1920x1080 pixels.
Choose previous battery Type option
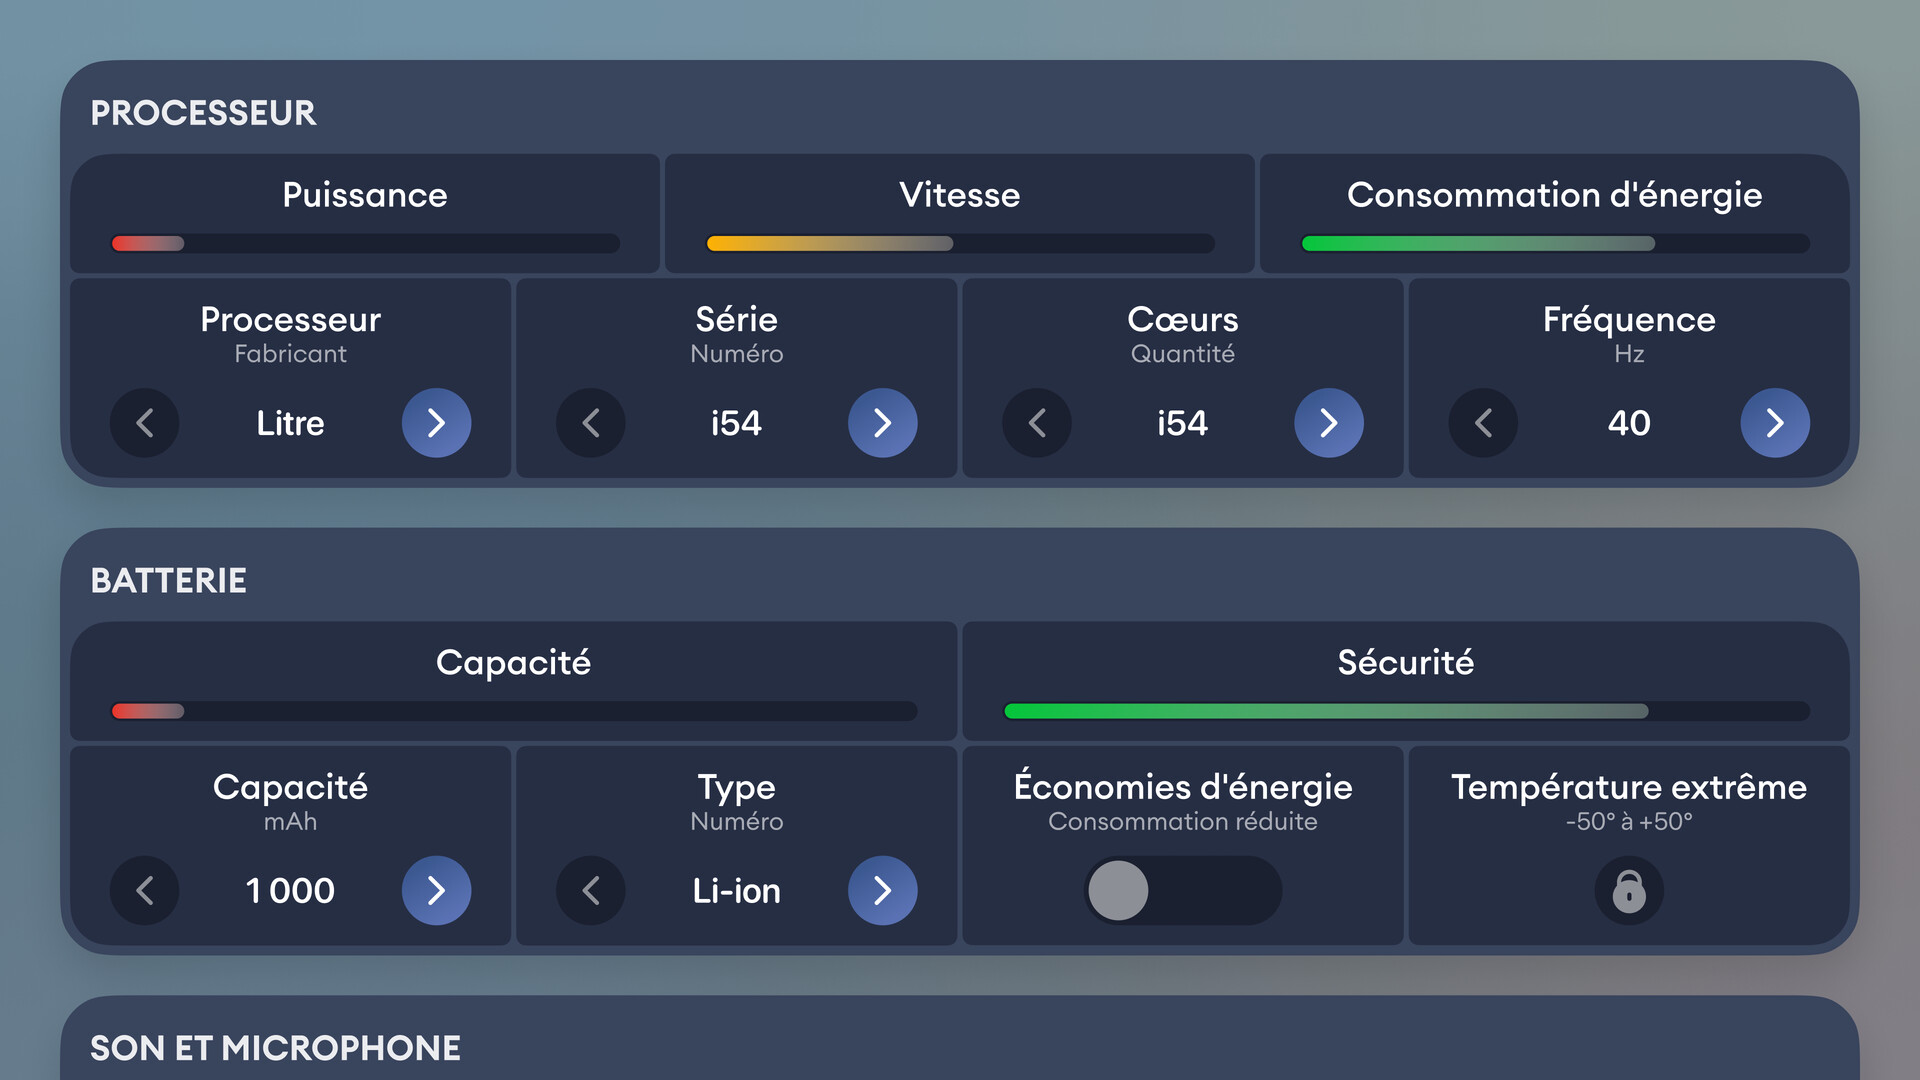click(x=591, y=890)
